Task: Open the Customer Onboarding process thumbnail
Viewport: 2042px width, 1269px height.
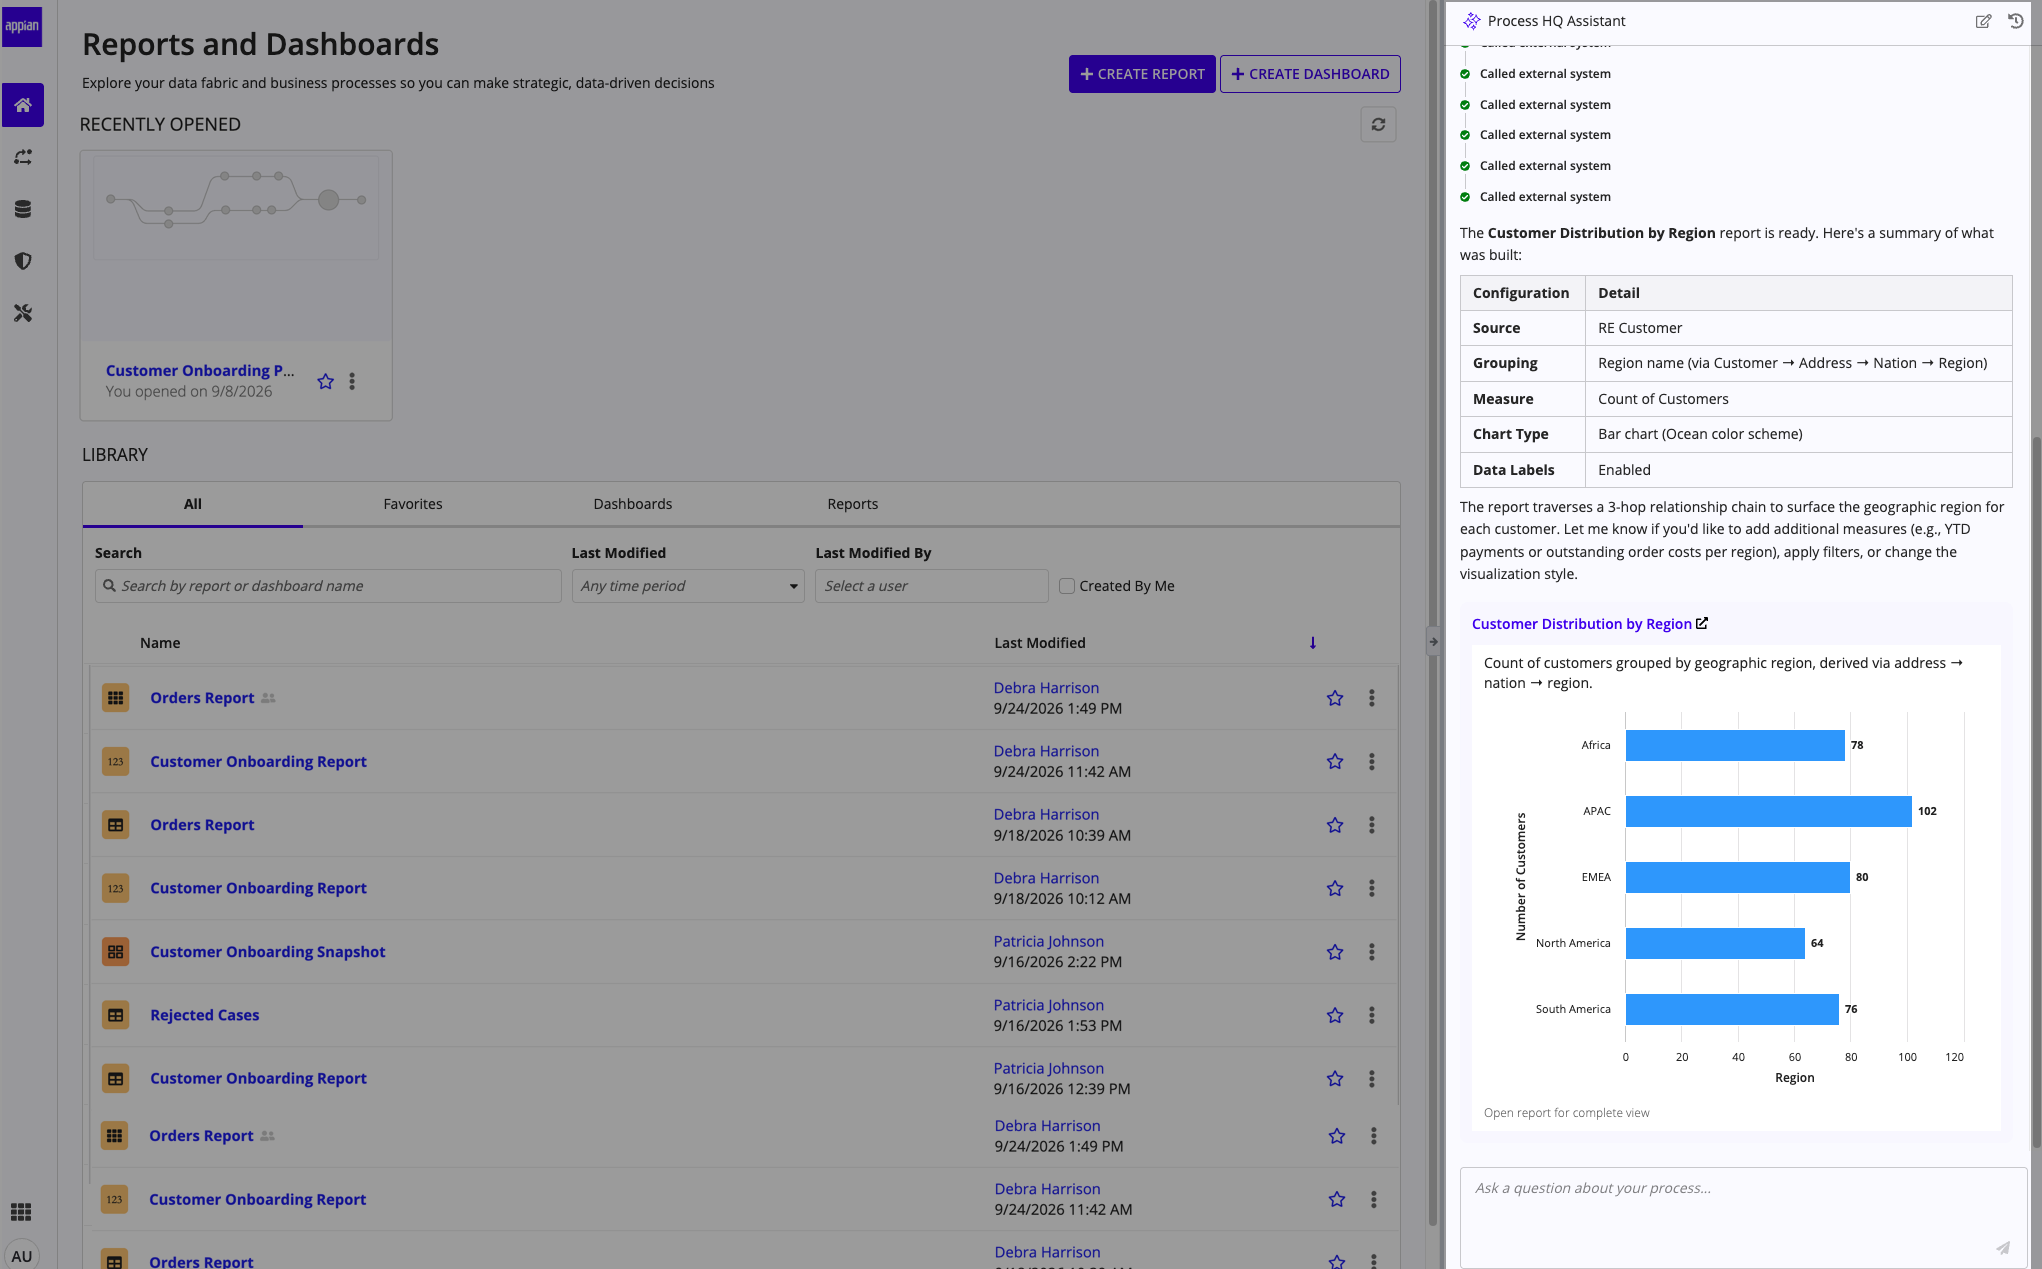Action: [x=236, y=246]
